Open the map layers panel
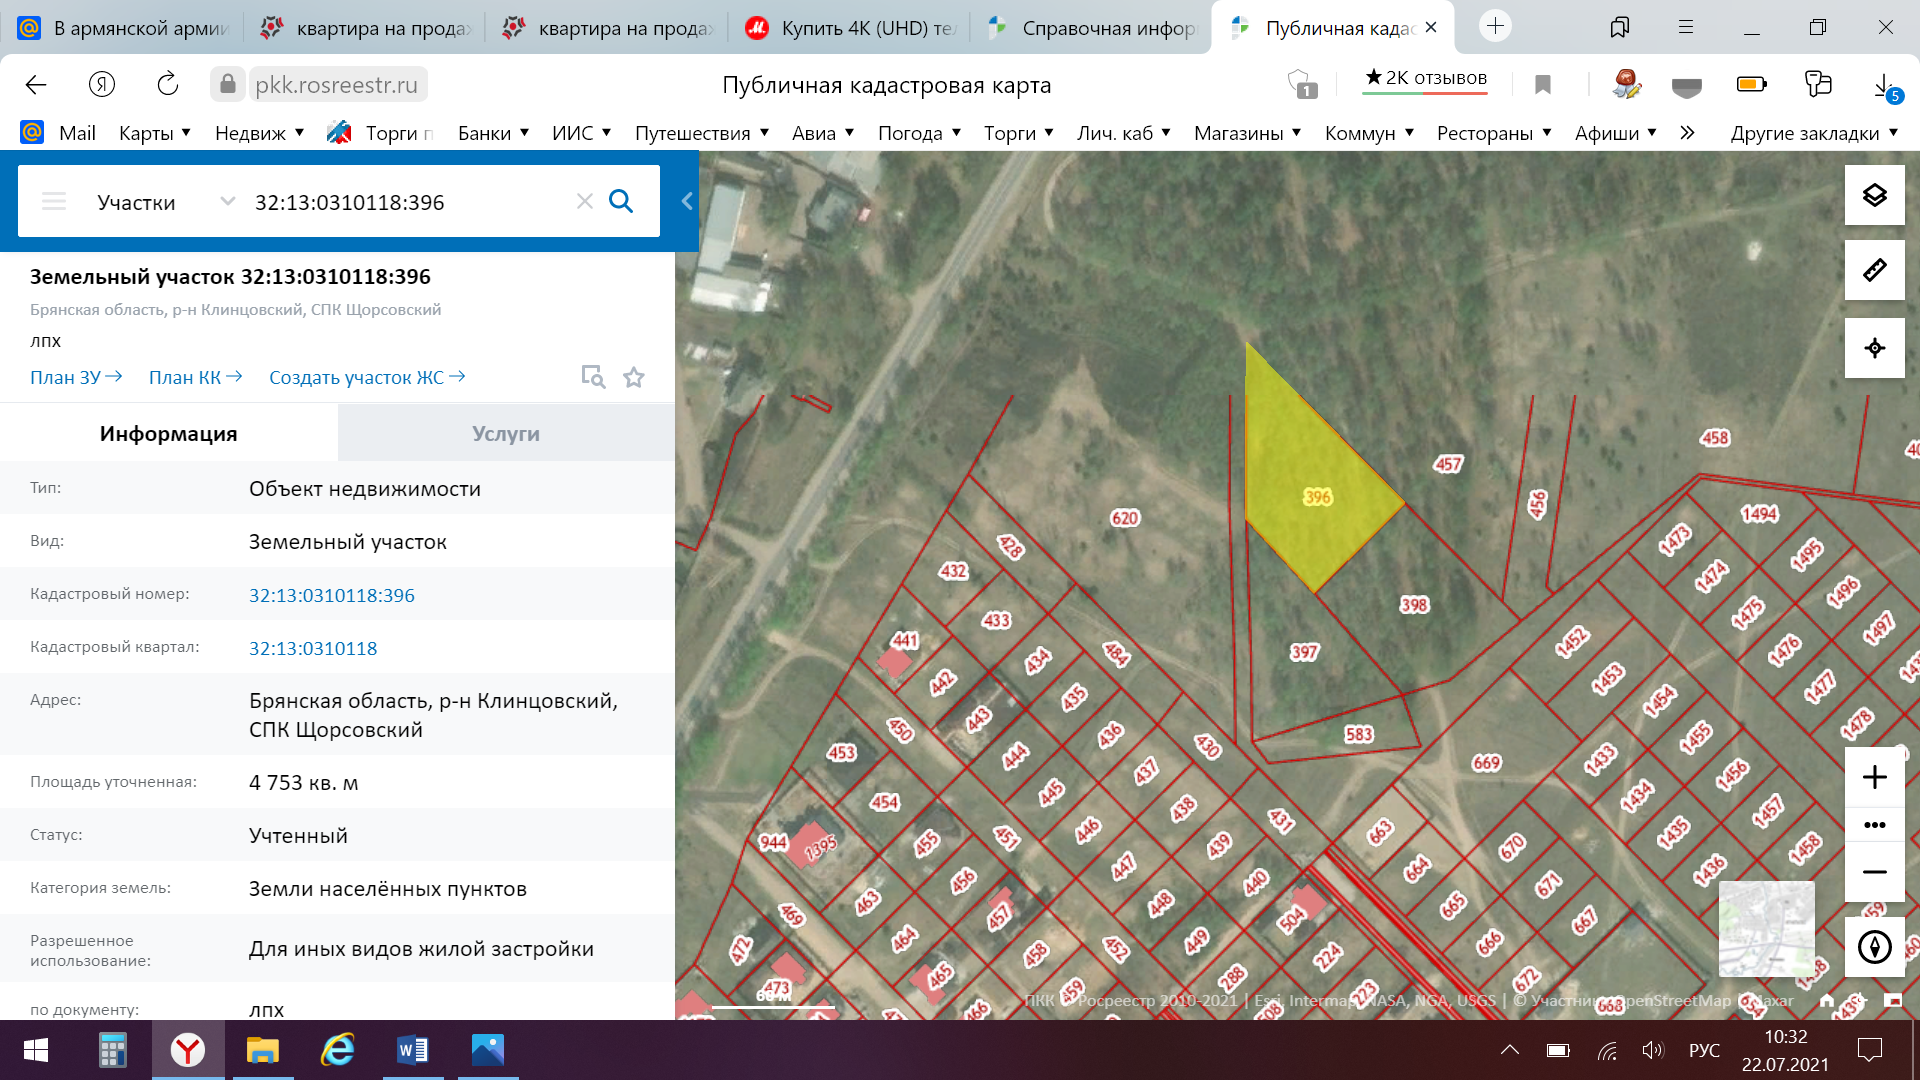 point(1874,195)
